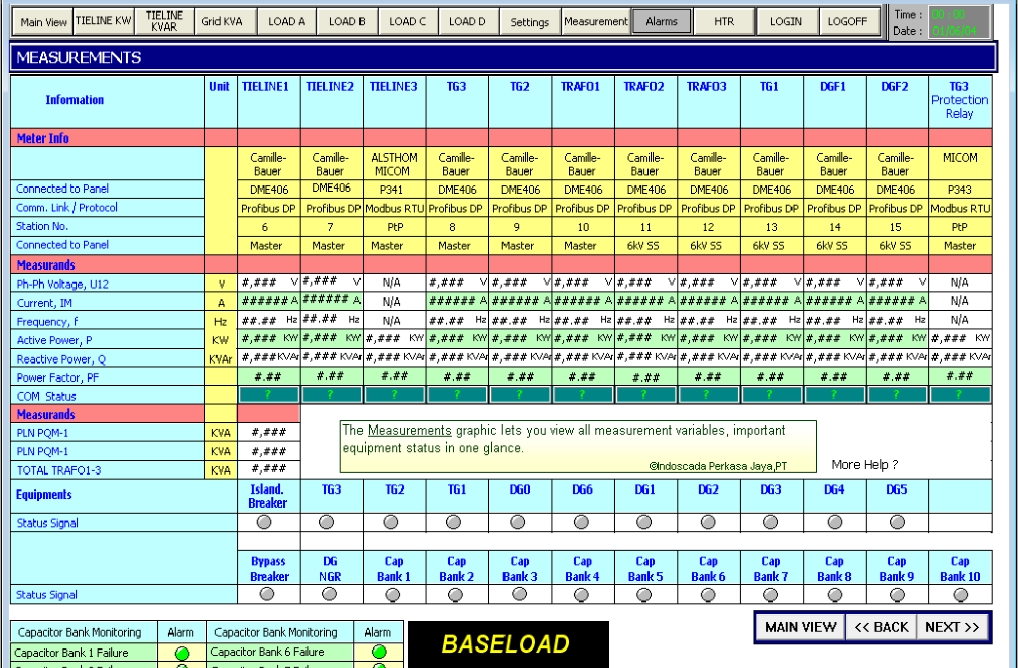Screen dimensions: 1018x668
Task: Click the Island Breaker status signal indicator
Action: (268, 522)
